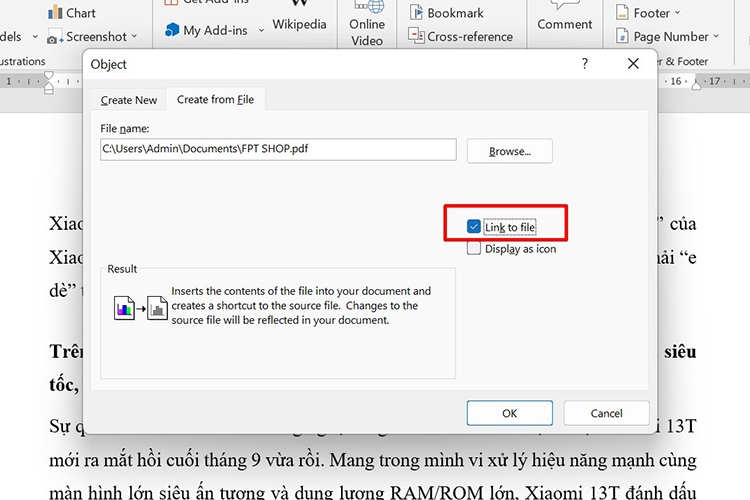Click the Page Number icon
Viewport: 750px width, 500px height.
(622, 36)
